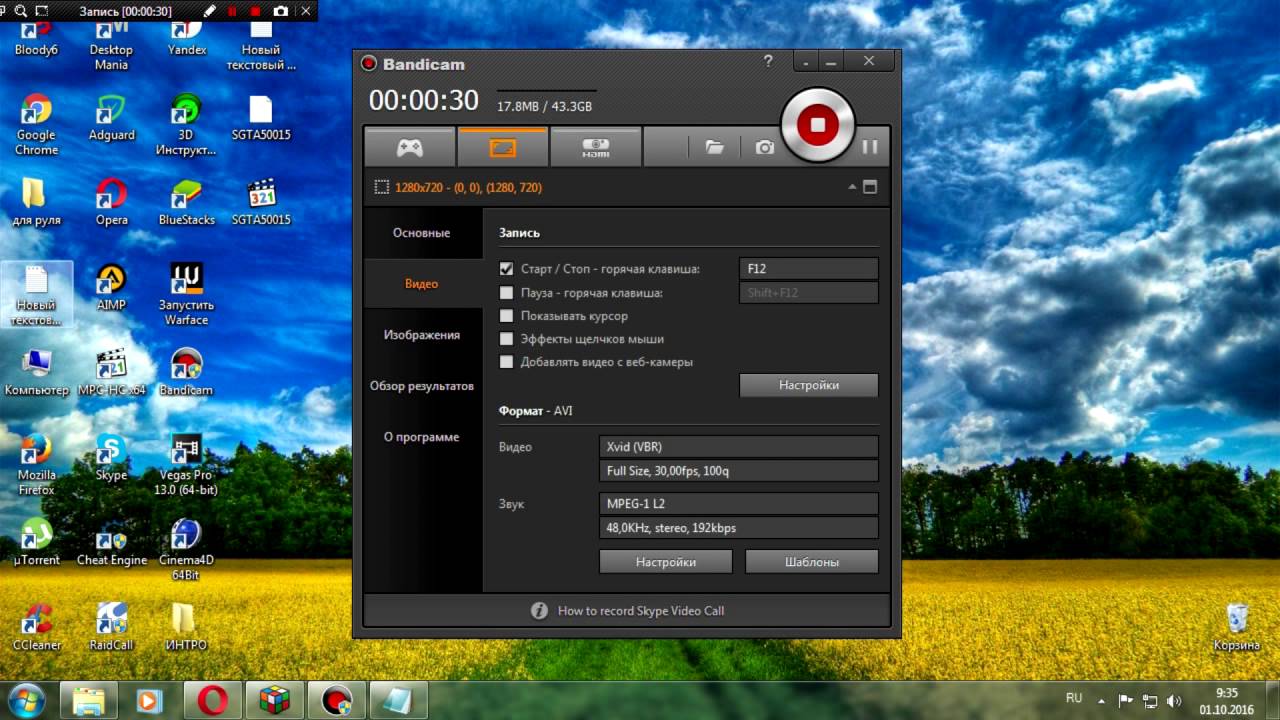Viewport: 1280px width, 720px height.
Task: Open the volume speaker tray icon
Action: pyautogui.click(x=1174, y=701)
